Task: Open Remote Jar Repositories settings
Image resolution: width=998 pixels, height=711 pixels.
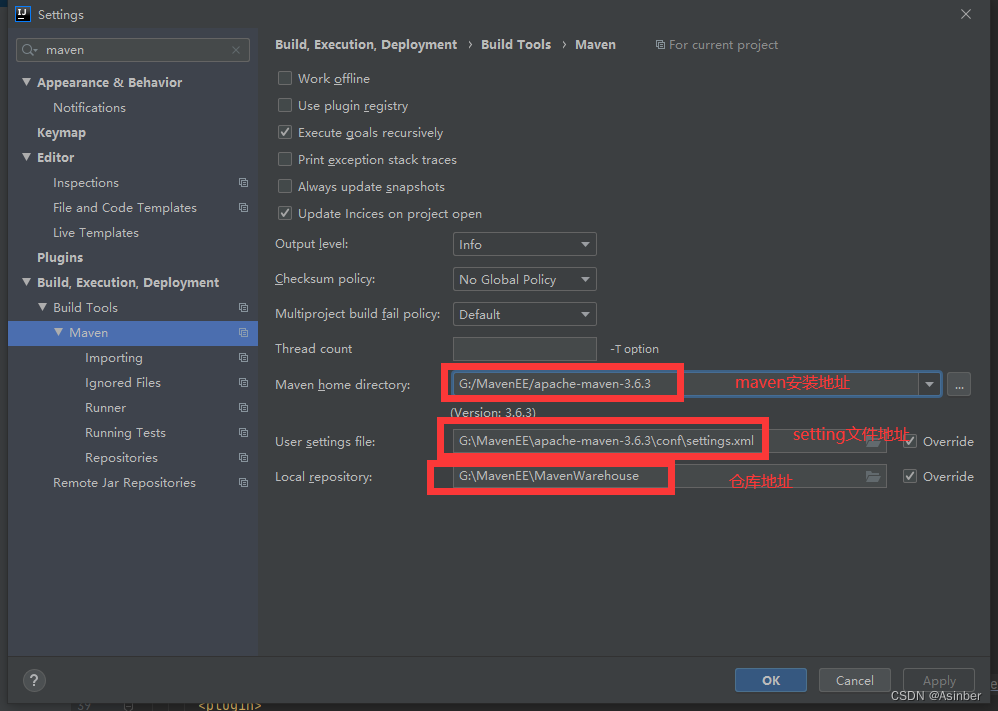Action: pos(124,482)
